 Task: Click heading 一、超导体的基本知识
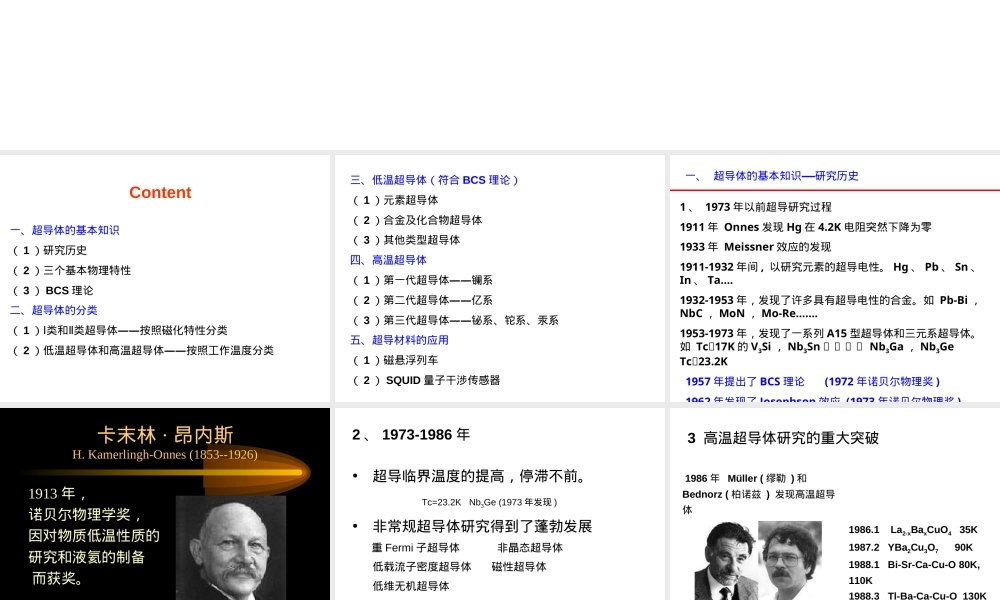tap(64, 230)
